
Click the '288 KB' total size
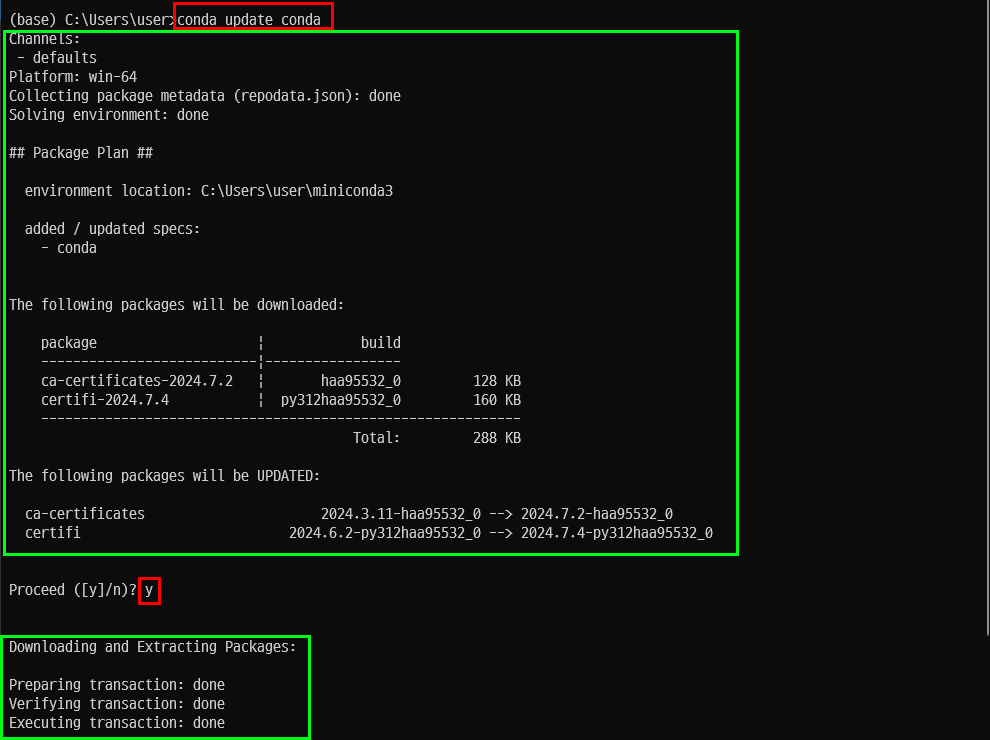[x=497, y=438]
